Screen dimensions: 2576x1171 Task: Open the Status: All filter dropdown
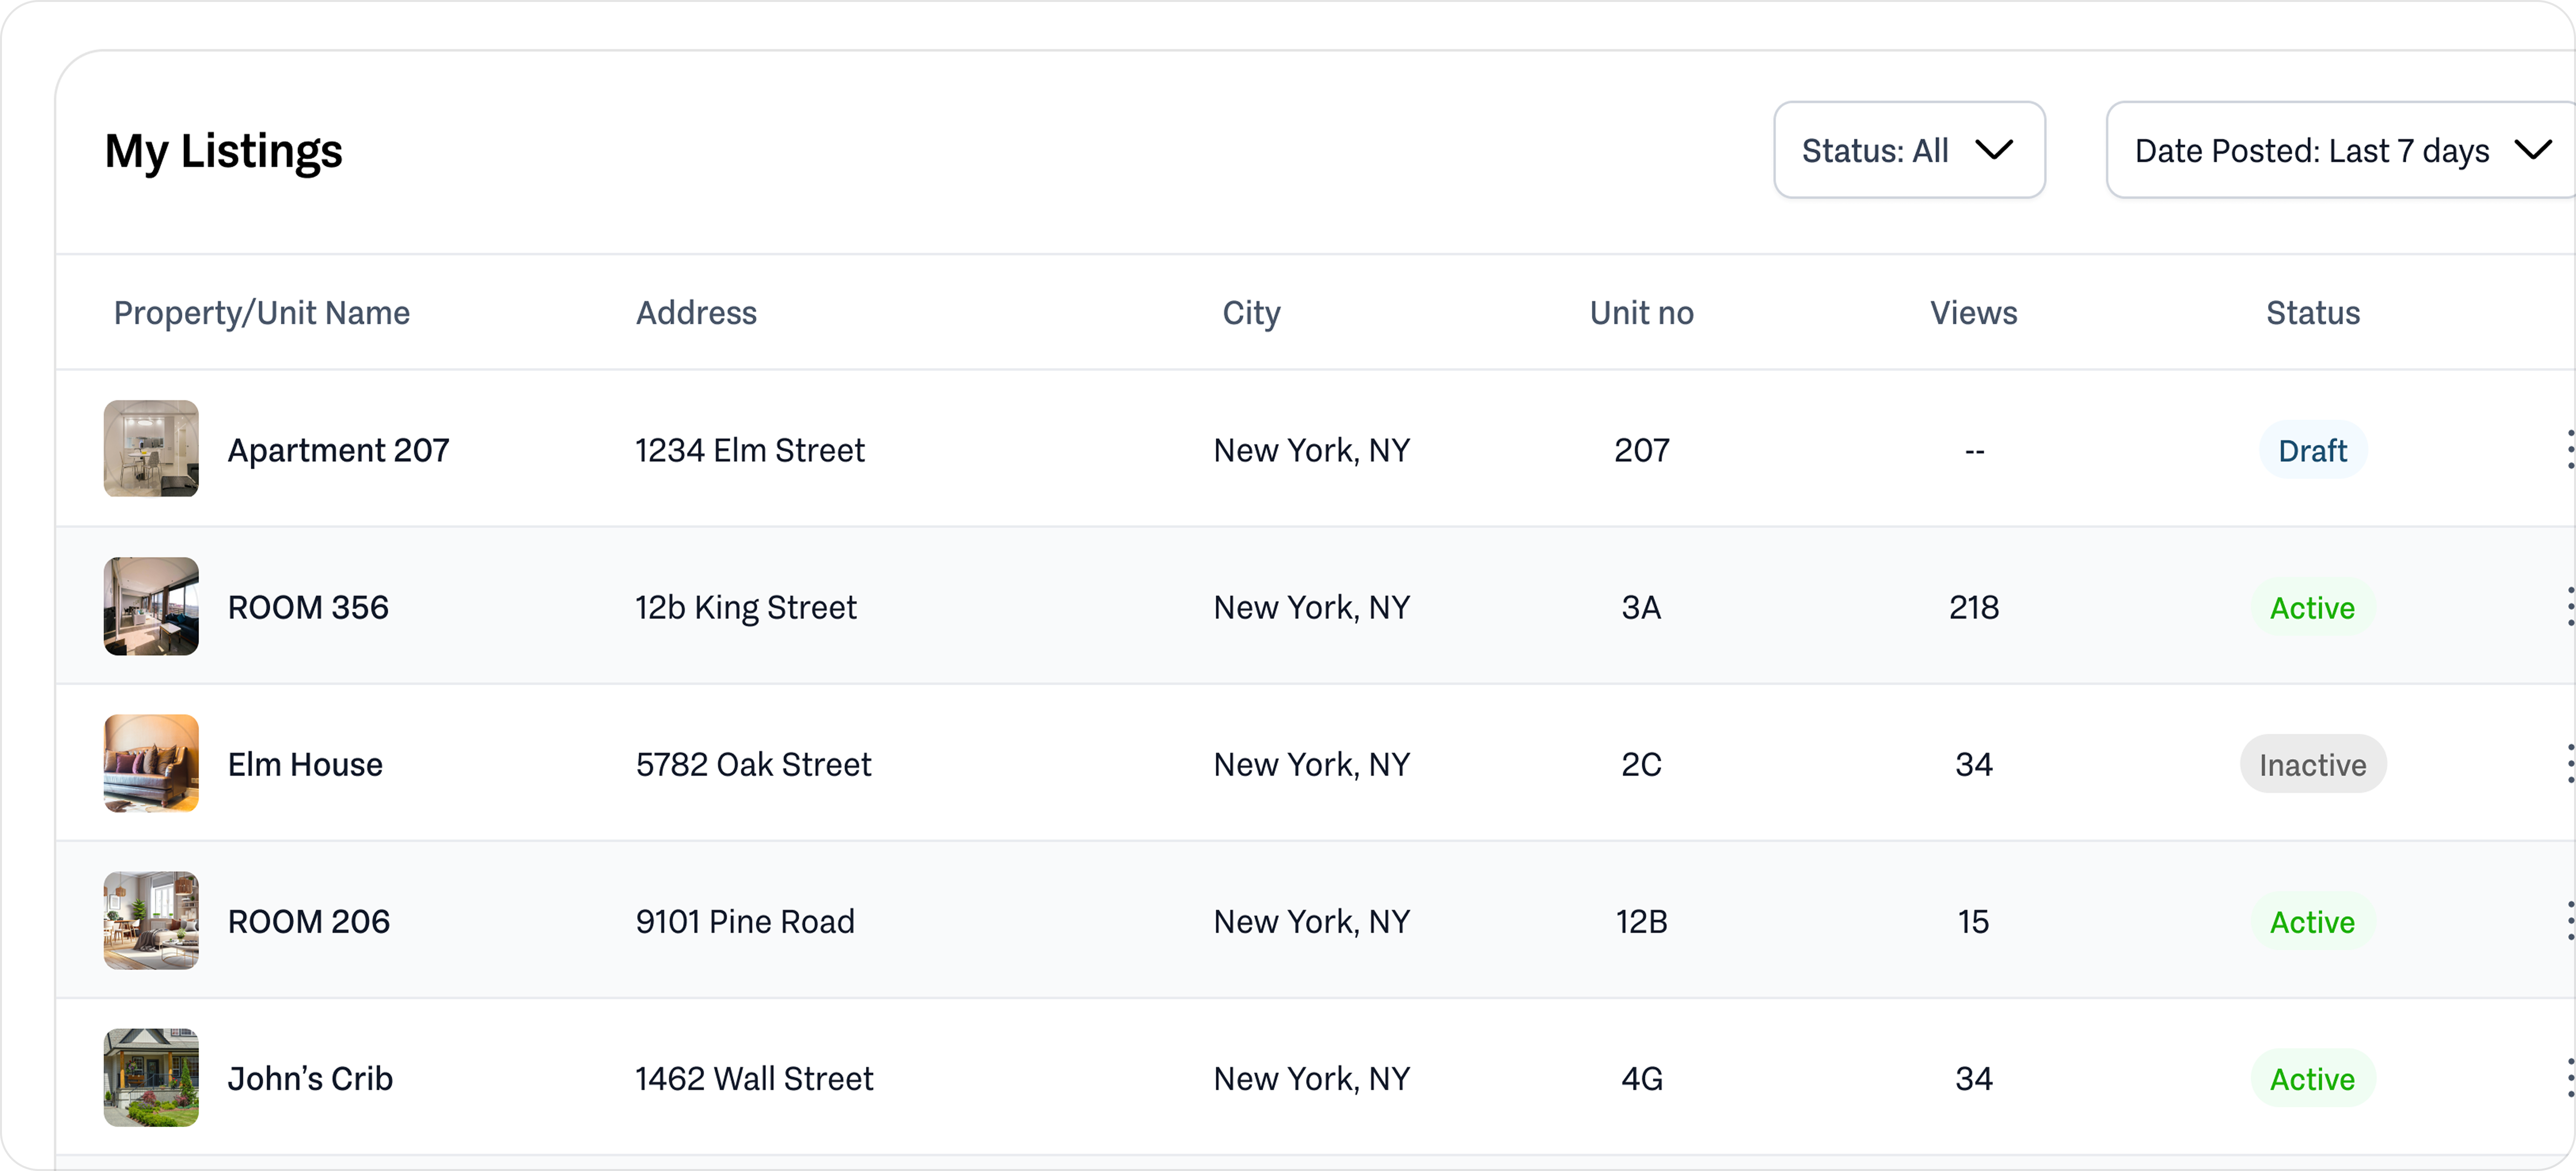pyautogui.click(x=1909, y=150)
